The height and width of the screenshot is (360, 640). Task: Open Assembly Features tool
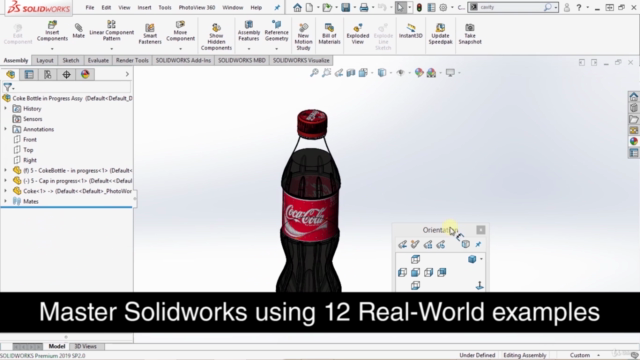249,31
